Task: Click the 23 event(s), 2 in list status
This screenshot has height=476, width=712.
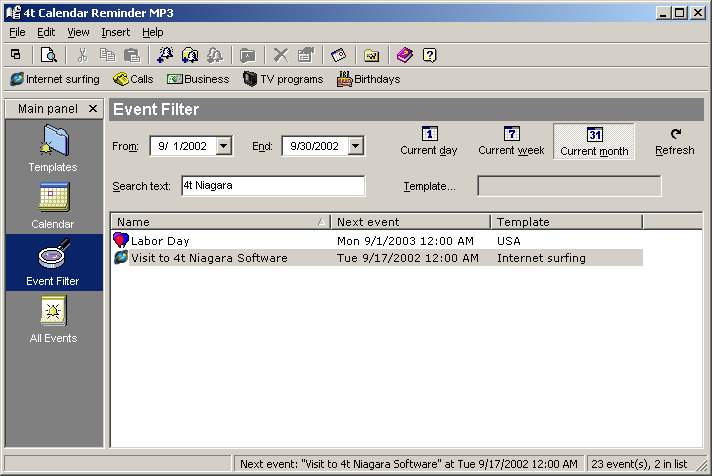Action: 639,464
